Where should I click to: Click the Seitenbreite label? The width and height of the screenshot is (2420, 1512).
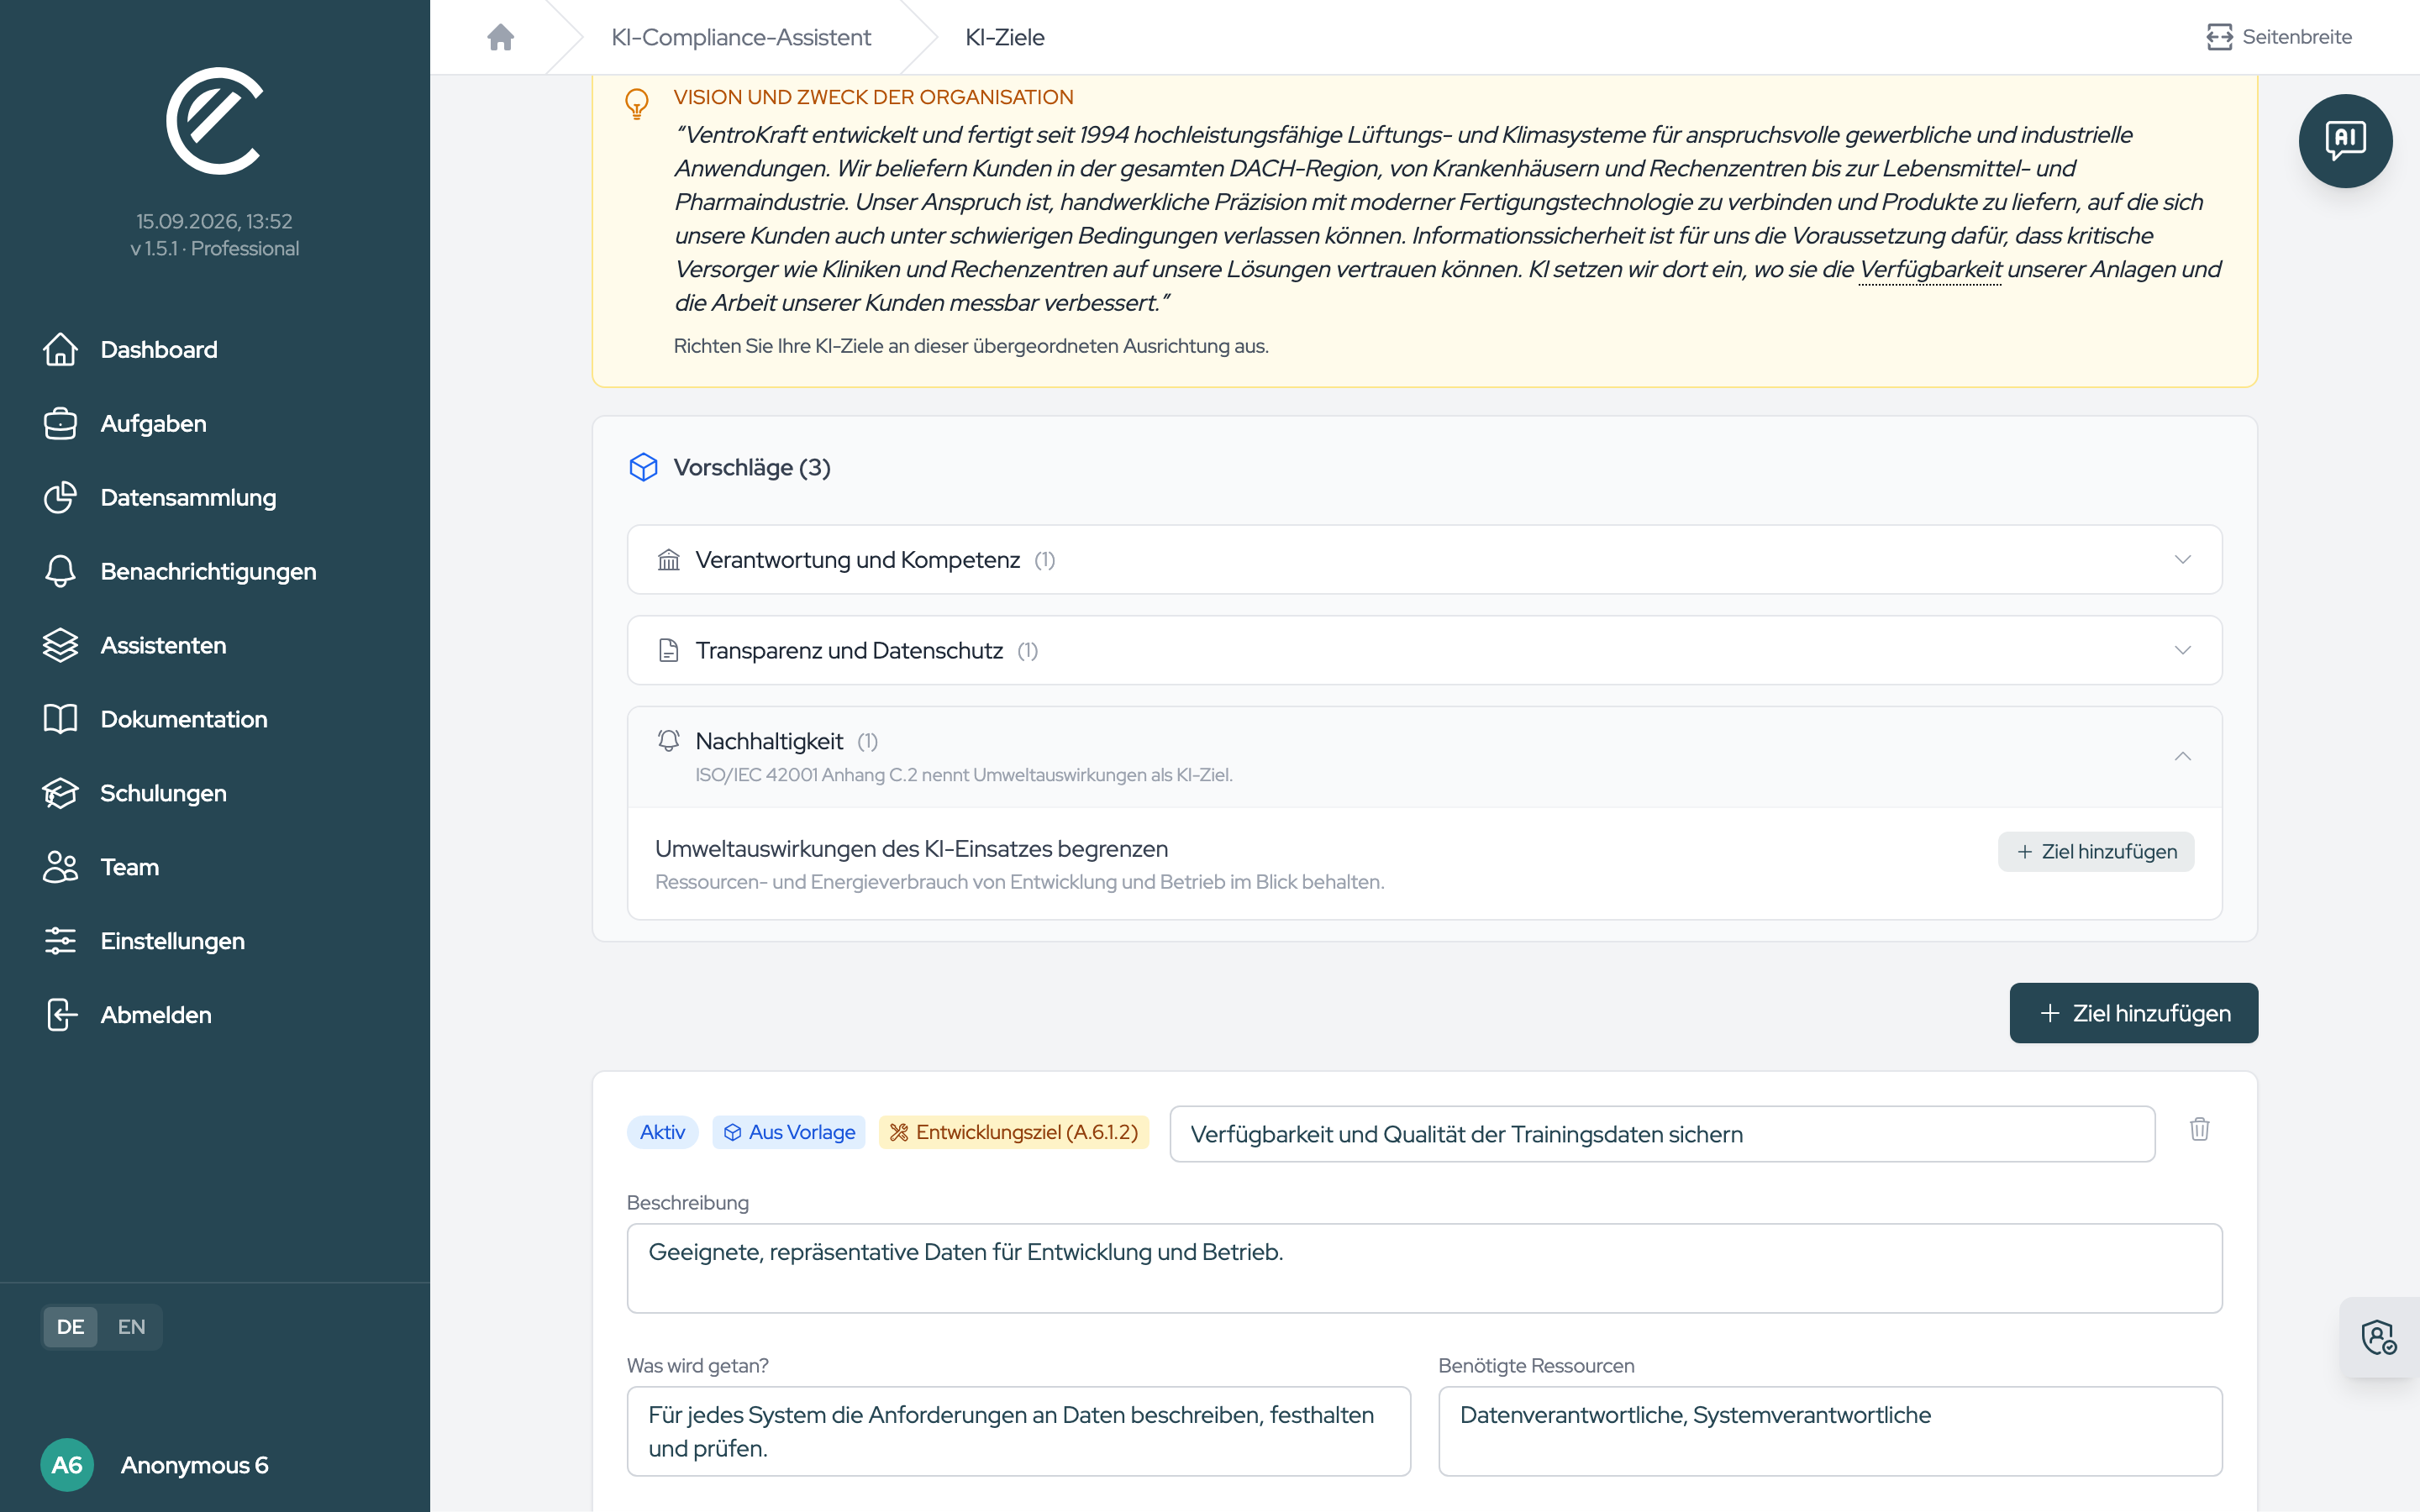[x=2297, y=37]
